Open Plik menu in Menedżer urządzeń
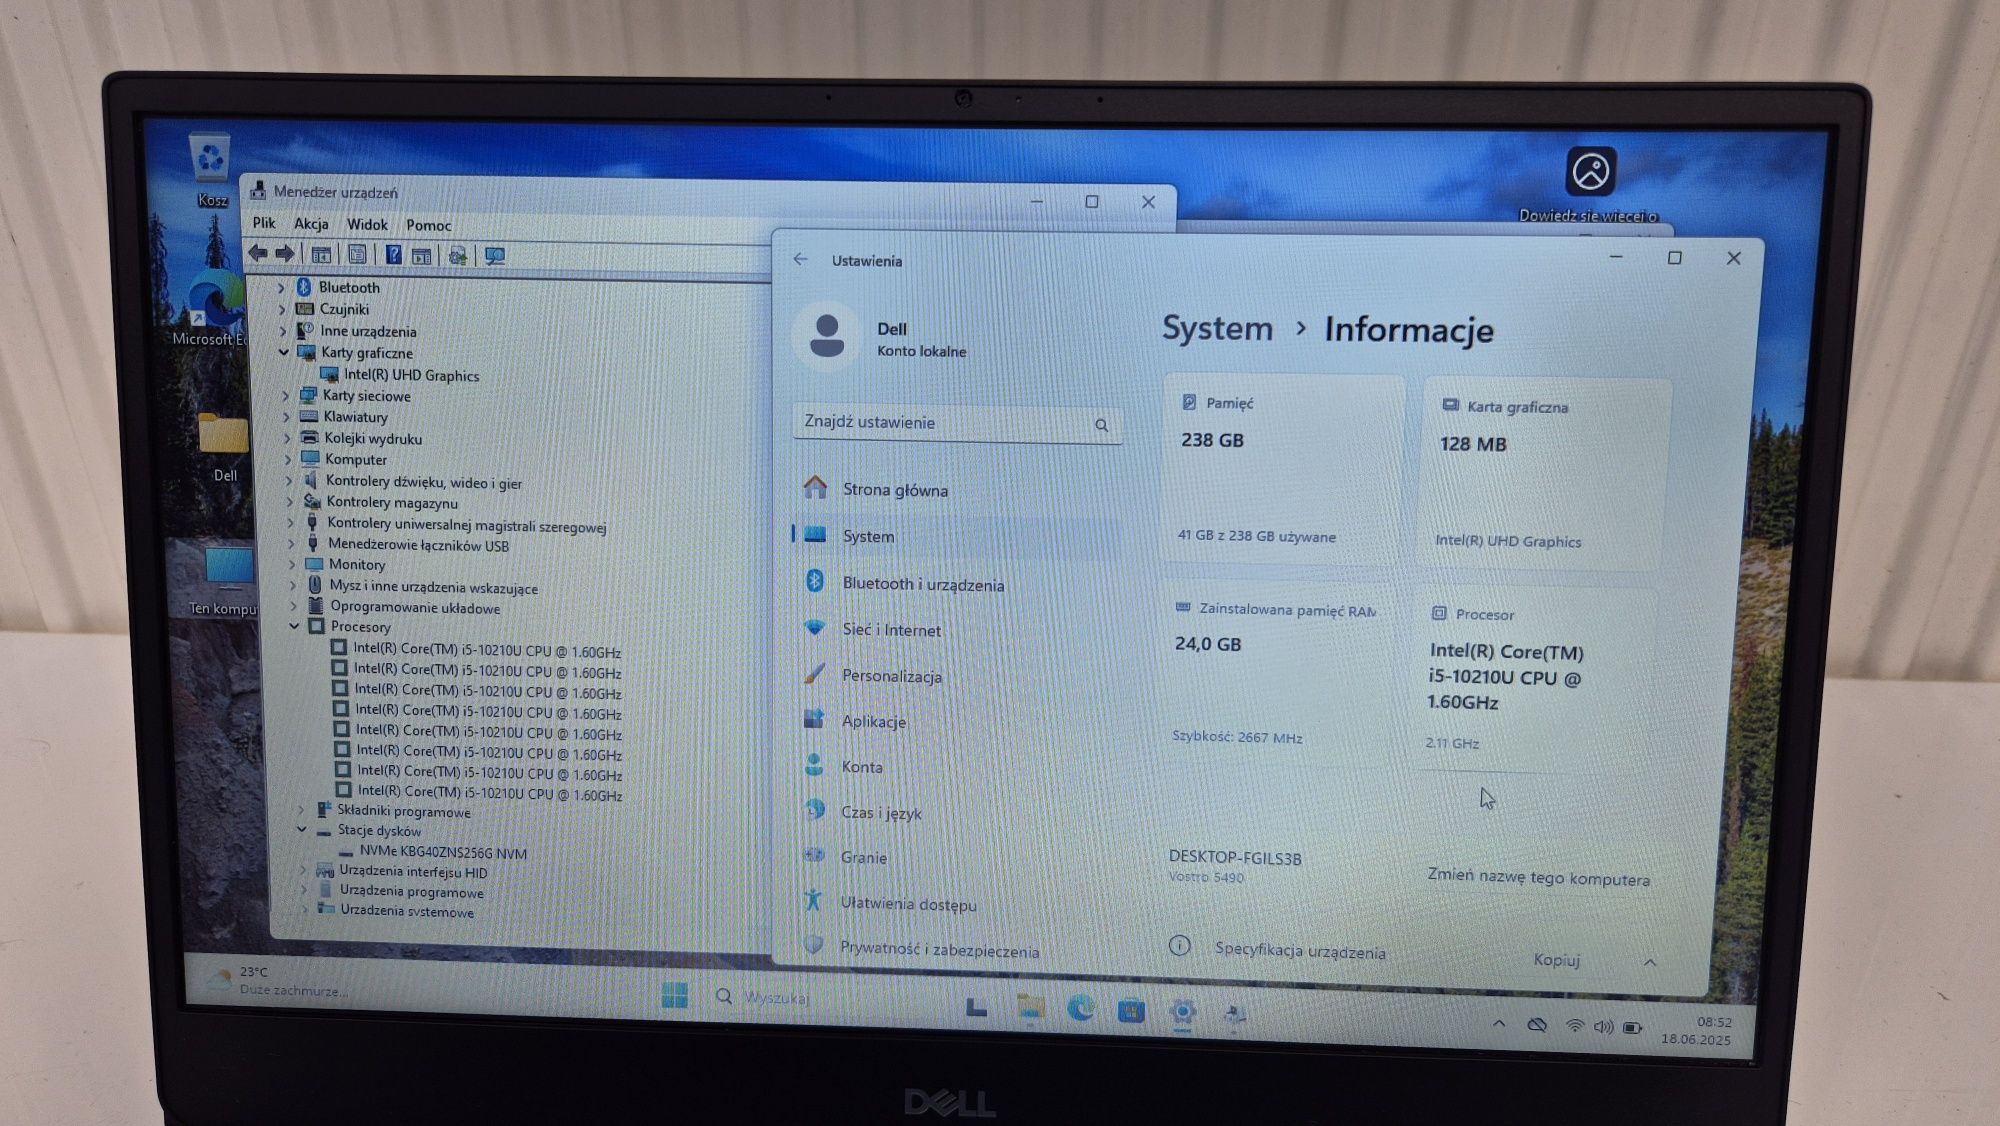This screenshot has height=1126, width=2000. click(264, 223)
